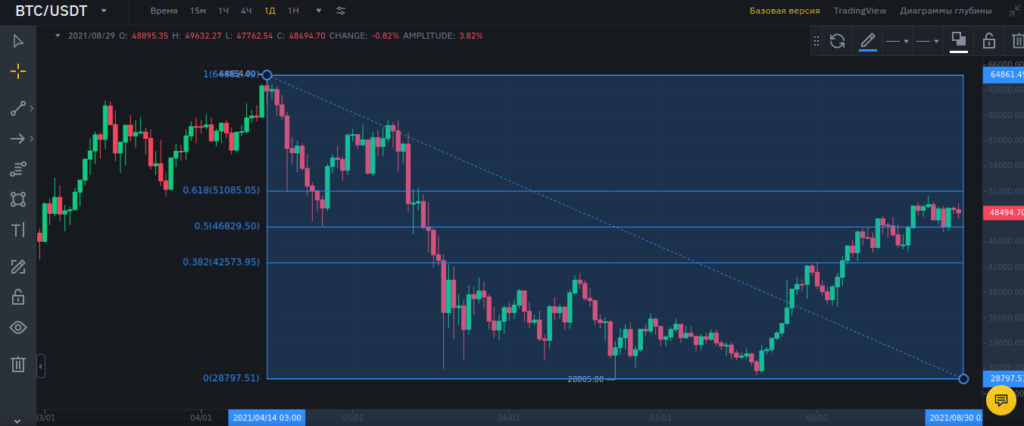Expand more time intervals dropdown

(318, 11)
